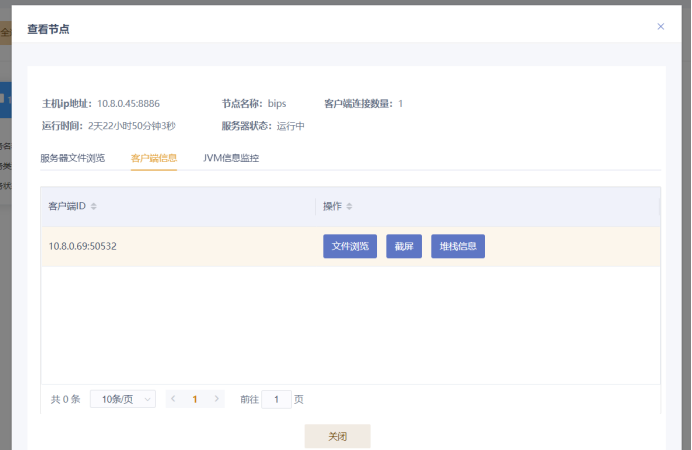The height and width of the screenshot is (450, 692).
Task: Open 堆栈信息 for client 10.8.0.69
Action: pos(458,246)
